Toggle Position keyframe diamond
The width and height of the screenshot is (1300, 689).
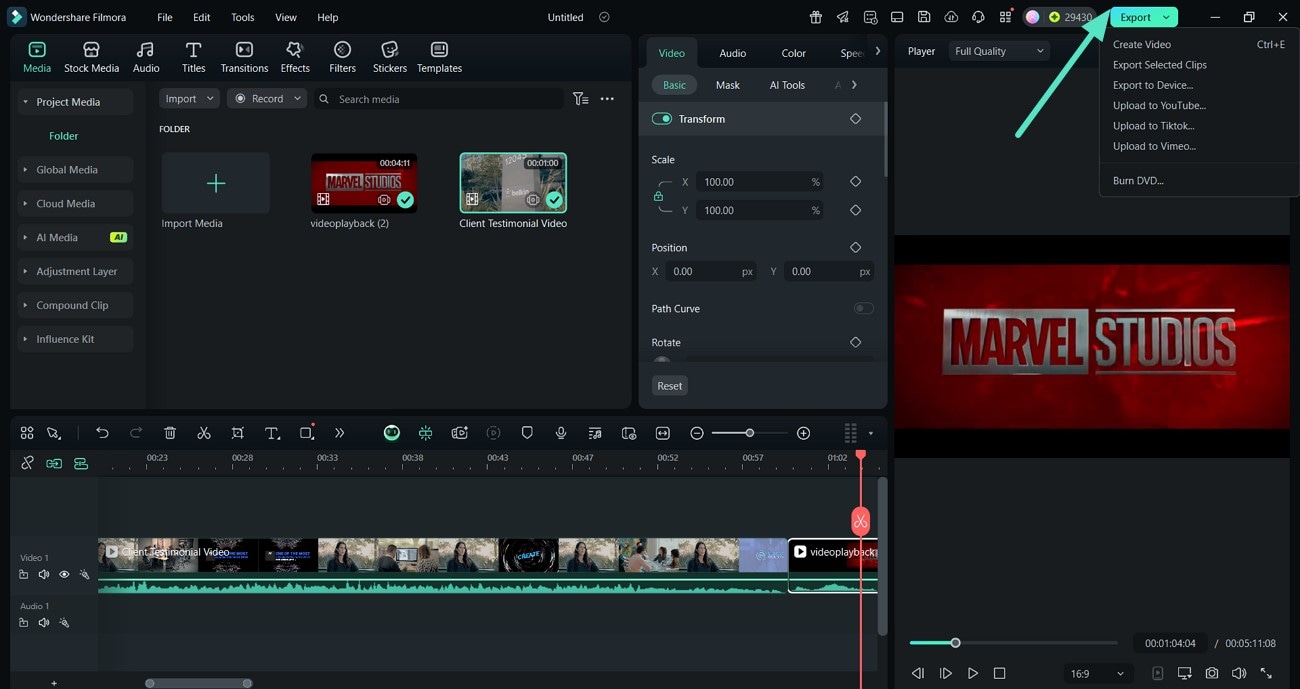(855, 247)
